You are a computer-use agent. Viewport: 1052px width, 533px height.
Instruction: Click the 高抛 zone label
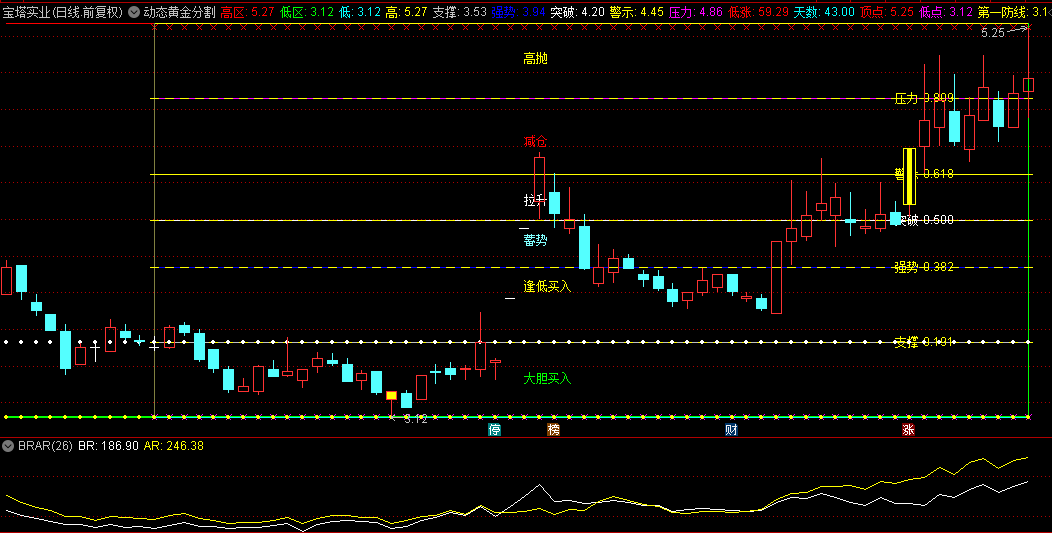(x=535, y=58)
